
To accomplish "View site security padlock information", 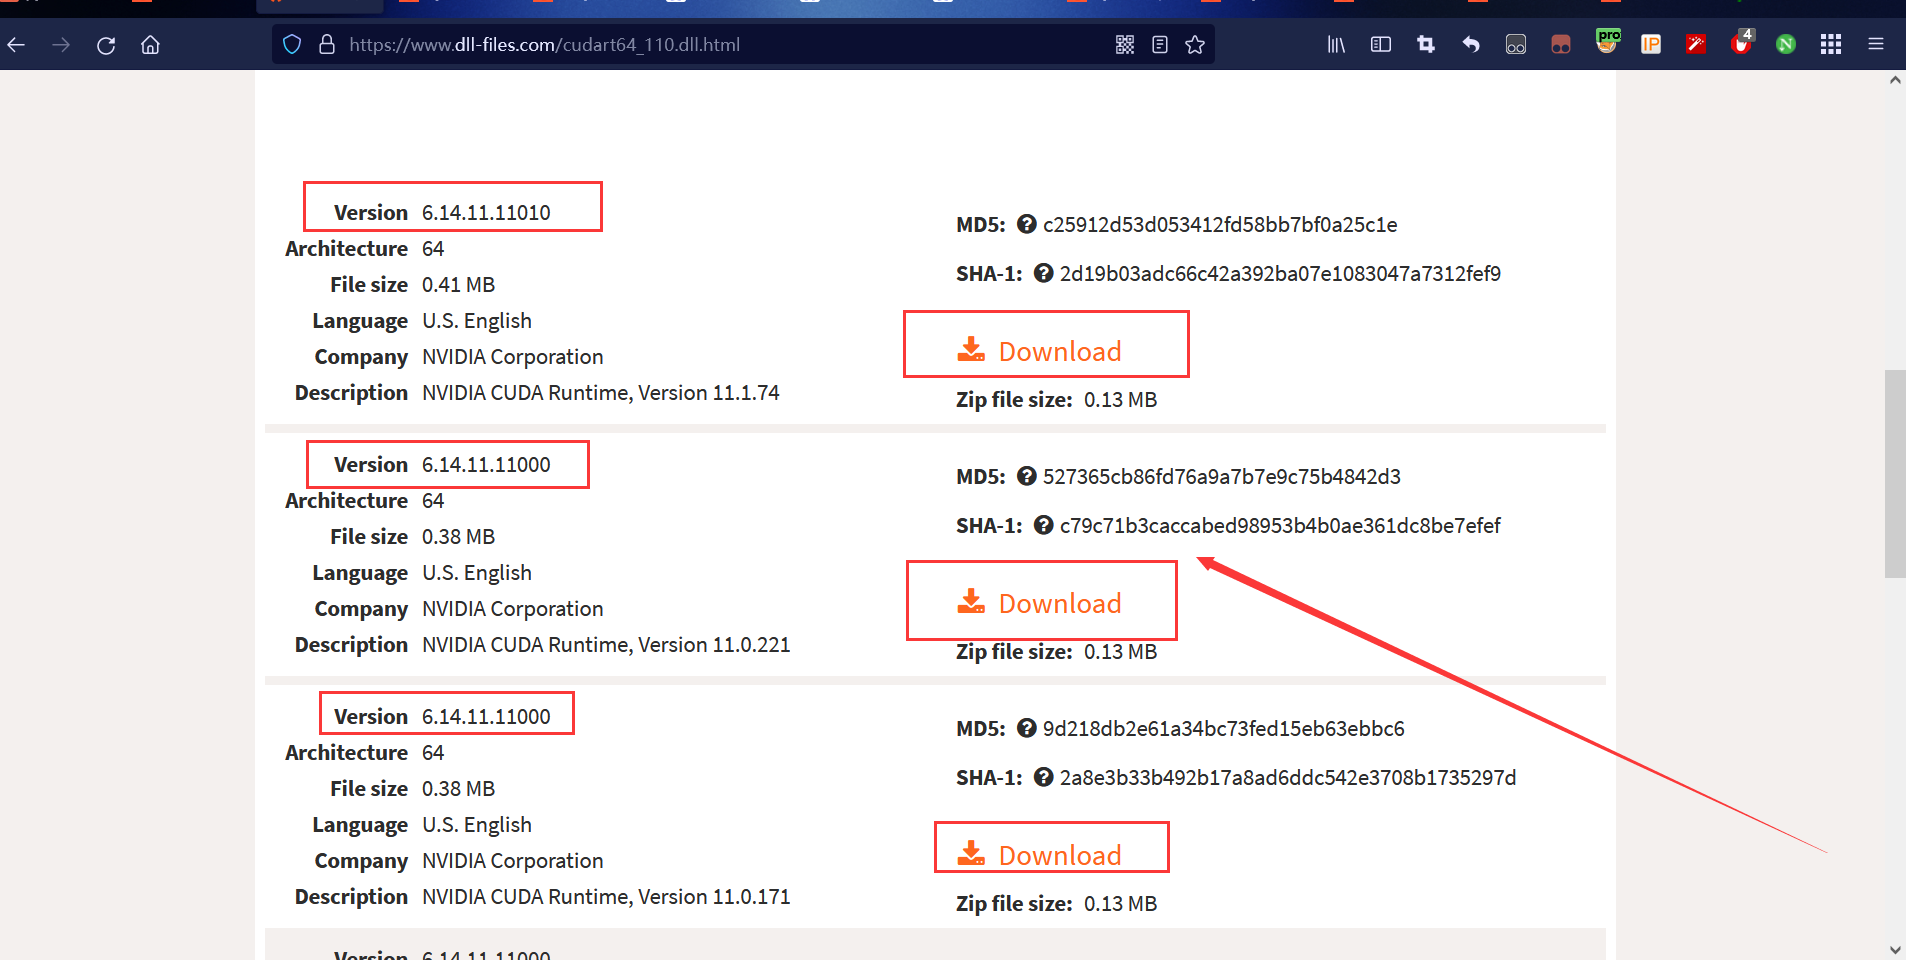I will click(326, 45).
